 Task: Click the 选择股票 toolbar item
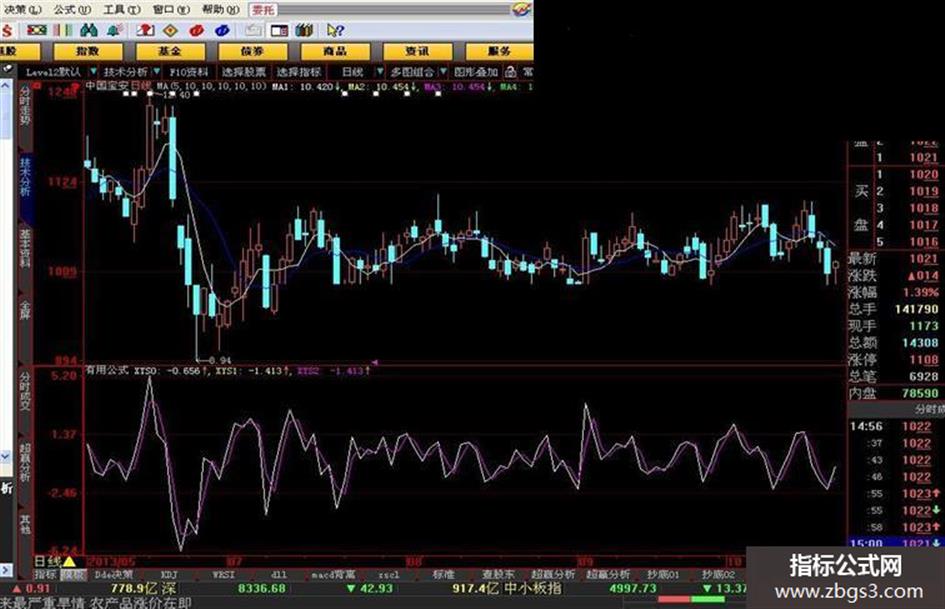243,72
